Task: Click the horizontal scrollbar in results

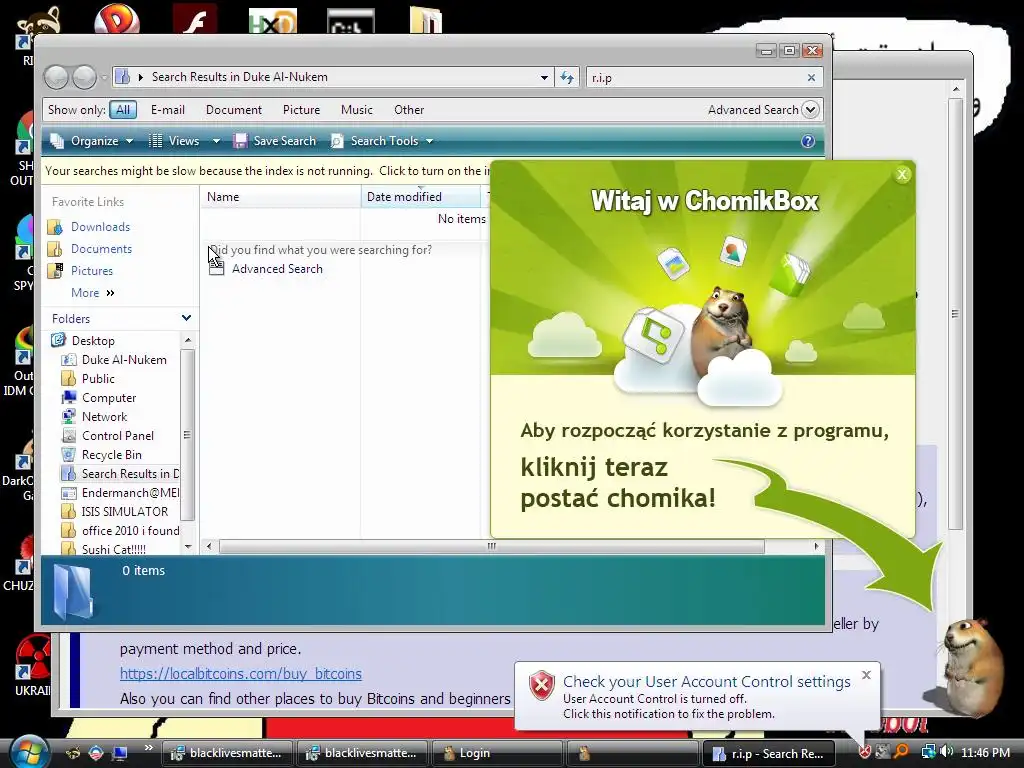Action: (491, 546)
